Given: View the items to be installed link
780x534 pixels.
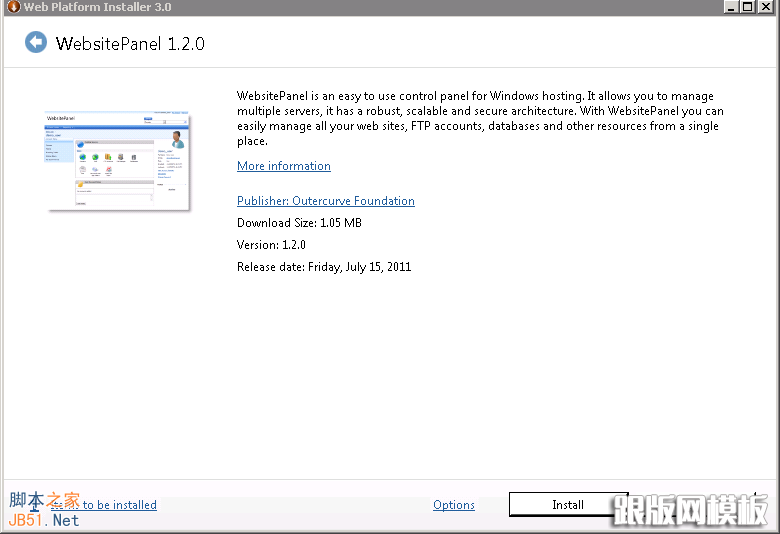Looking at the screenshot, I should 103,505.
